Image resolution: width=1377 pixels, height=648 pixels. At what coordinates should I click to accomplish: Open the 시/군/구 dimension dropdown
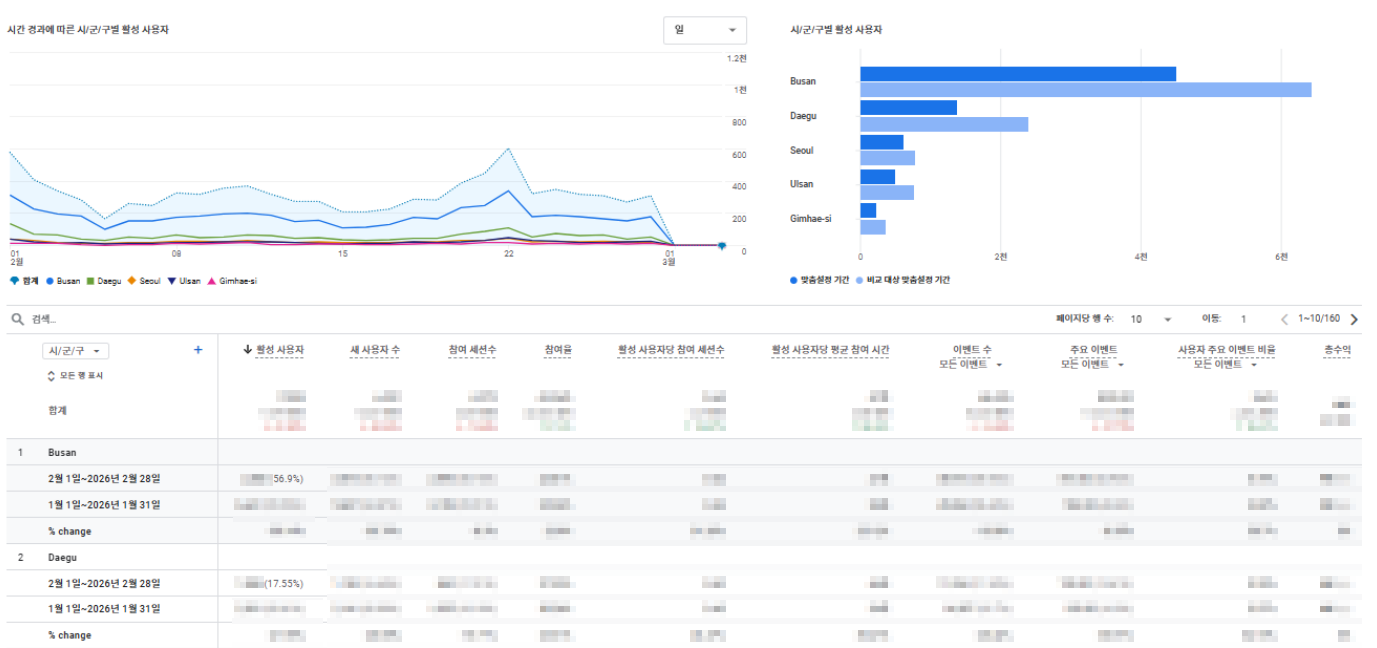point(76,351)
